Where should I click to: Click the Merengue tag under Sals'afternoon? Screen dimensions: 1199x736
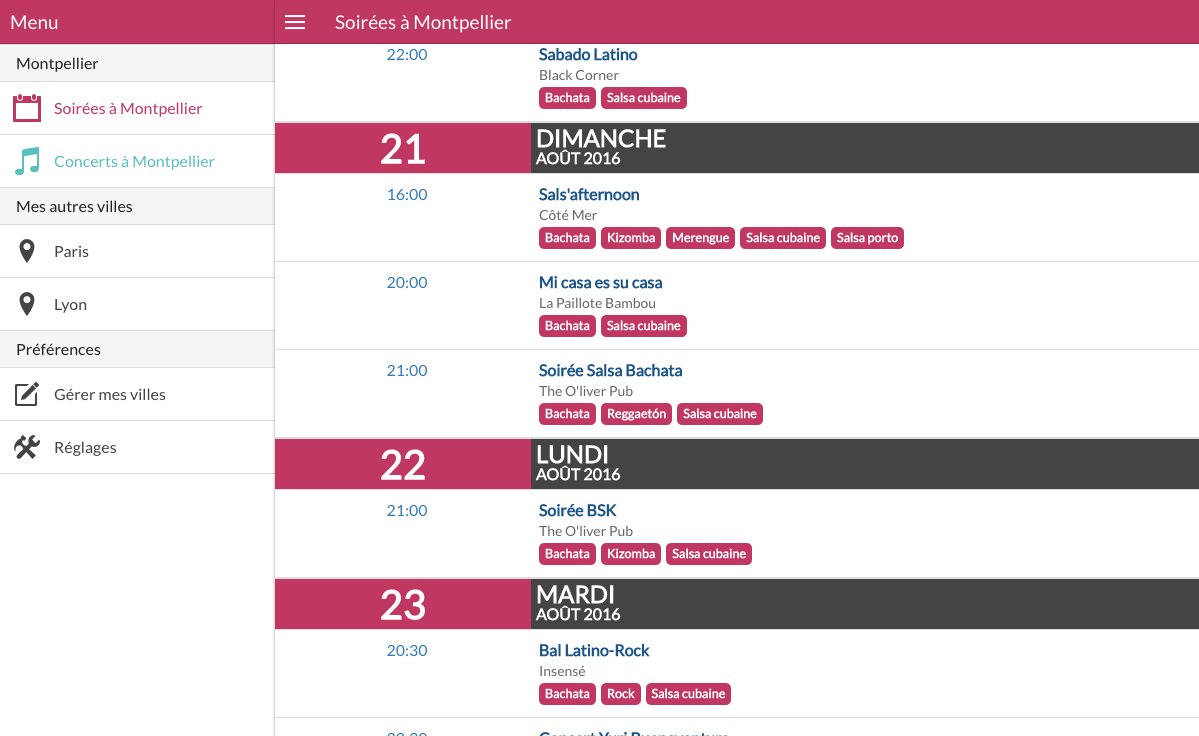[700, 238]
